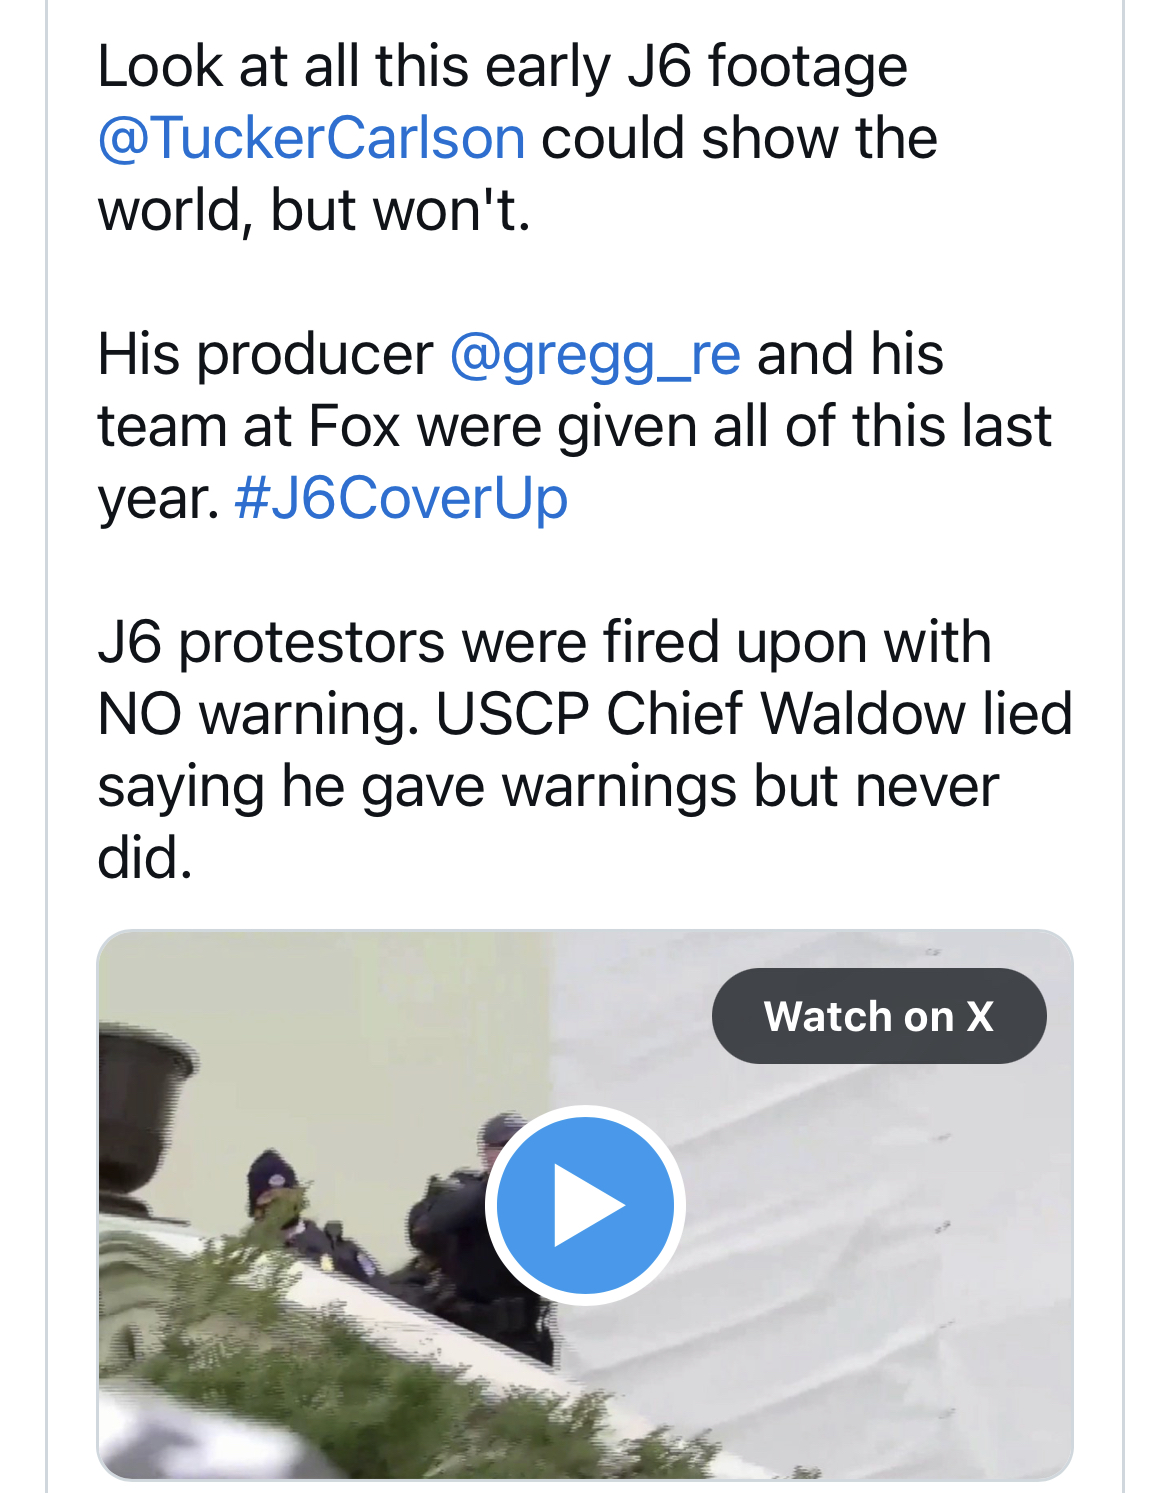
Task: Click "Look at all this early J6 footage" text
Action: coord(502,66)
